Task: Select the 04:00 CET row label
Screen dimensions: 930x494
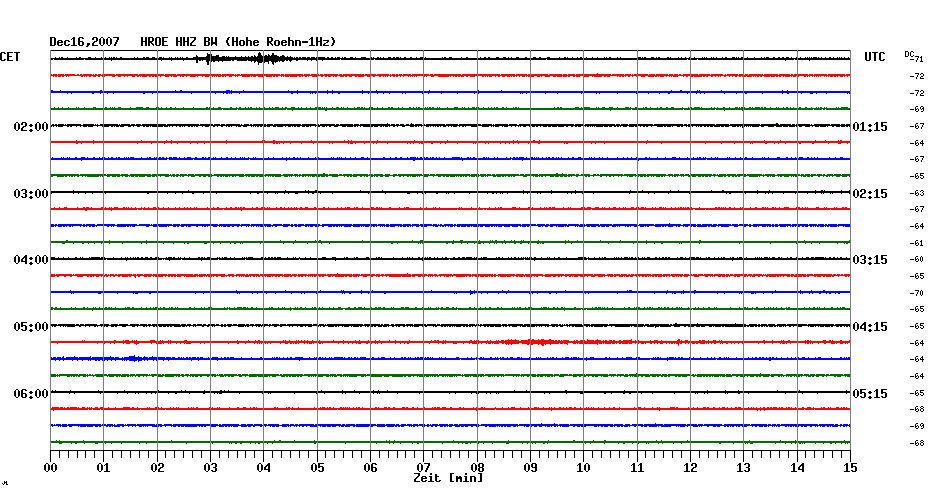Action: click(31, 260)
